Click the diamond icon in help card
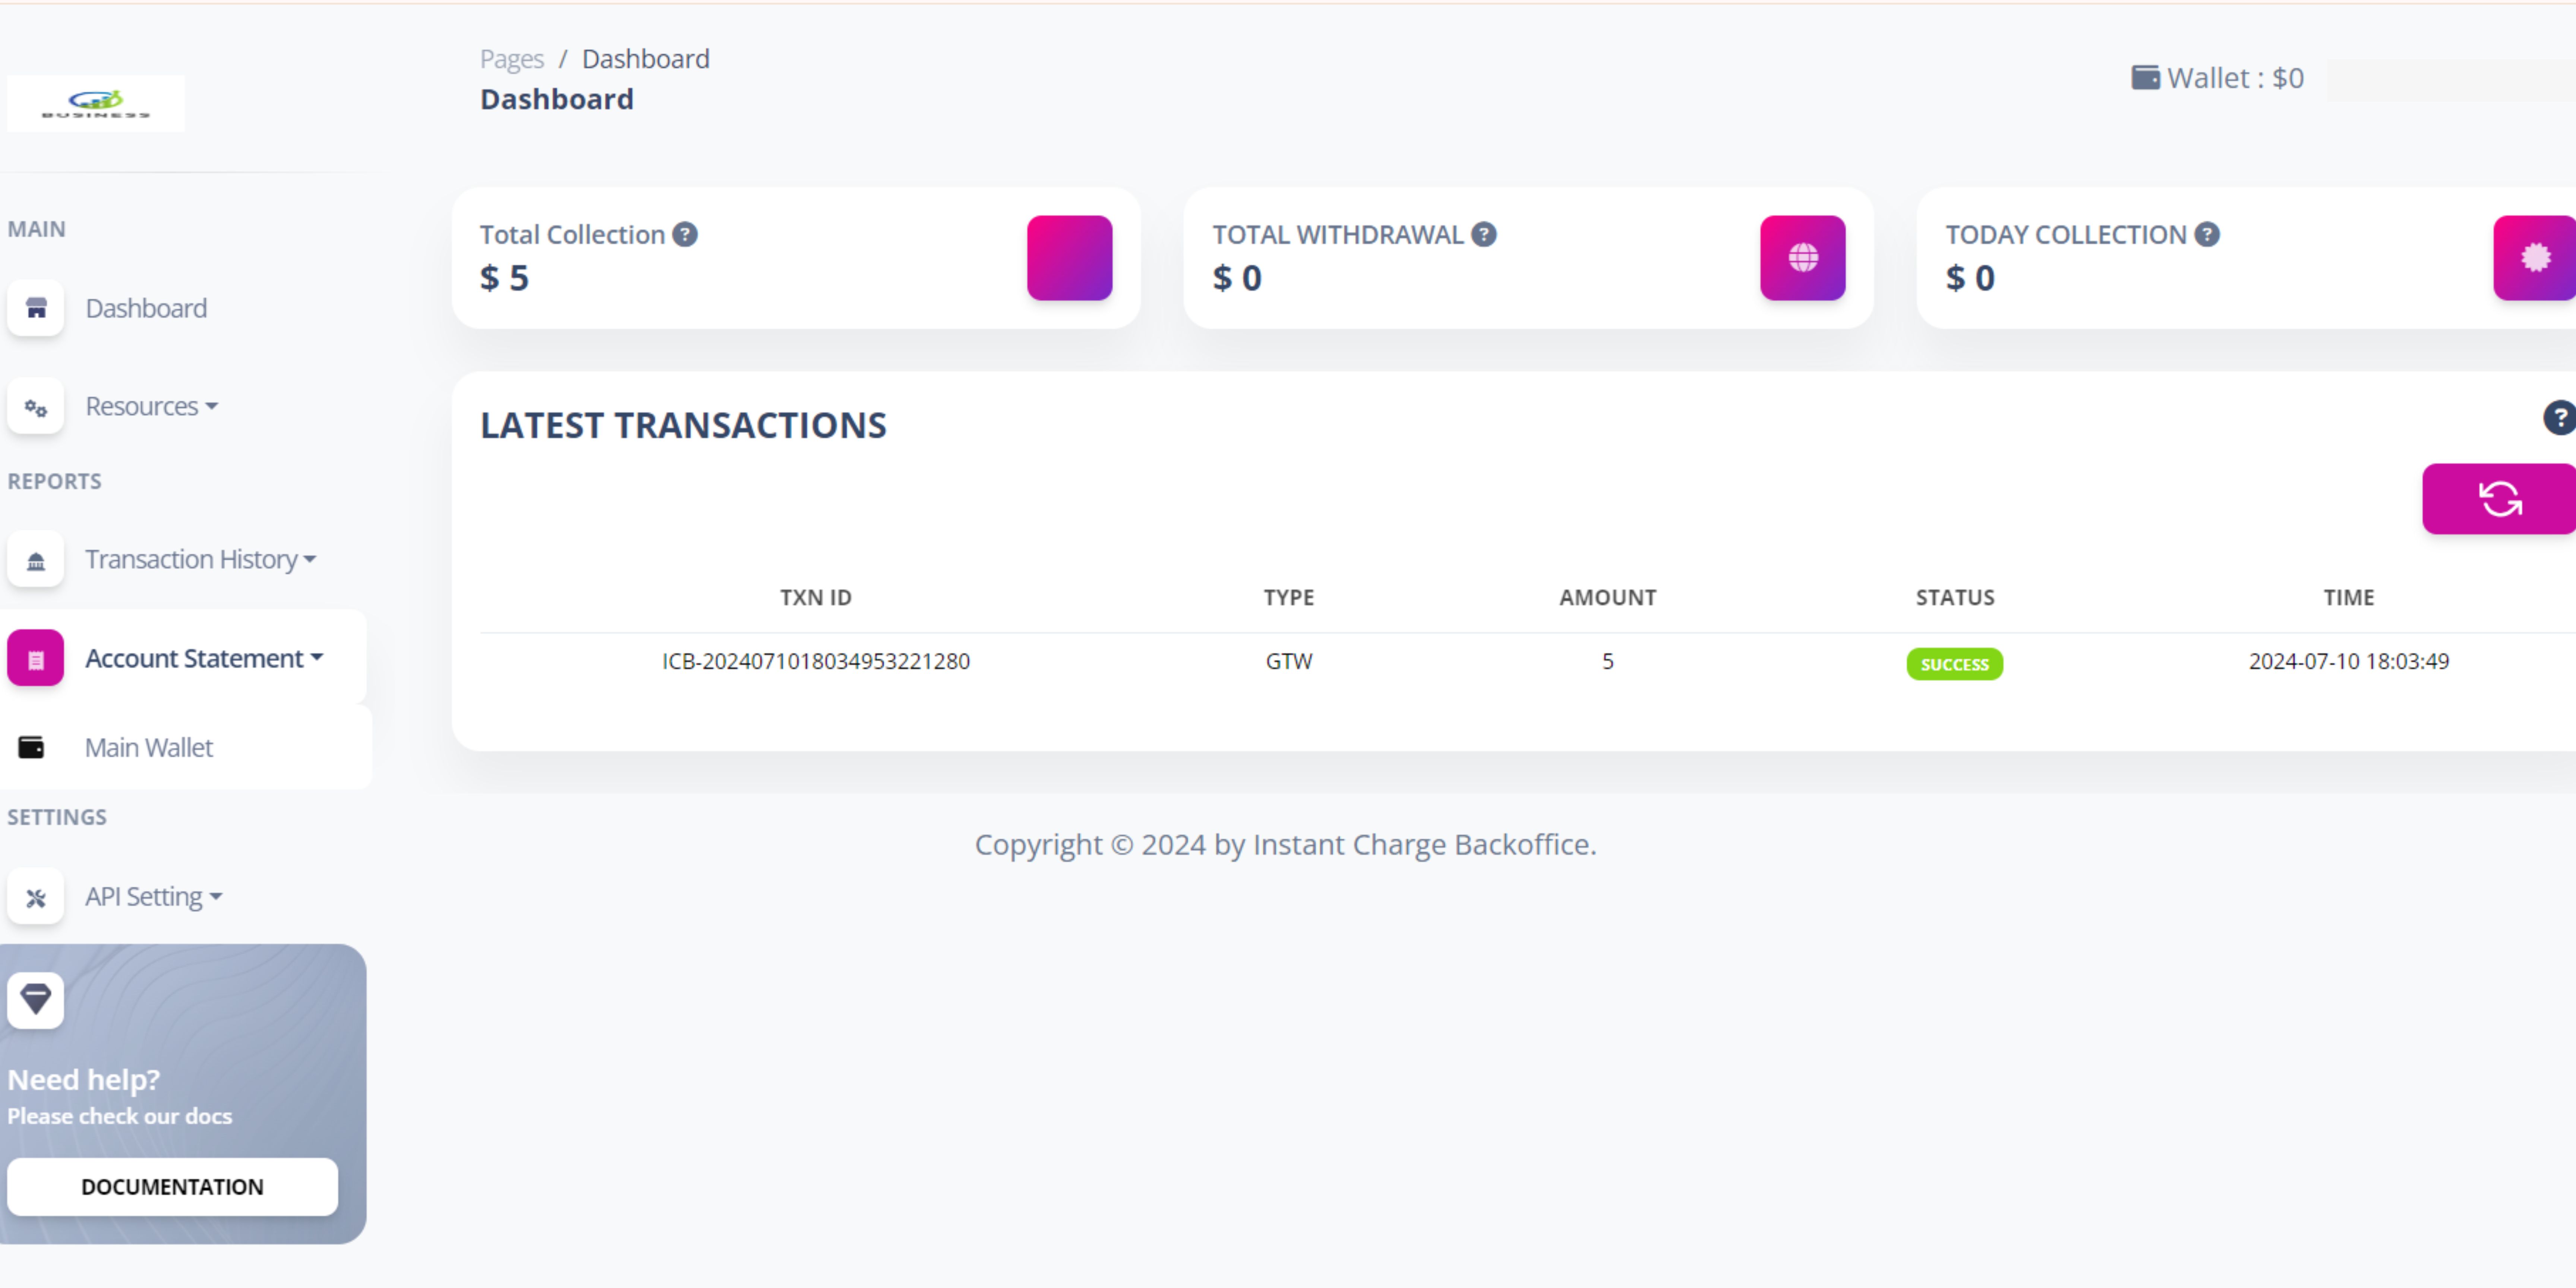 pyautogui.click(x=36, y=999)
